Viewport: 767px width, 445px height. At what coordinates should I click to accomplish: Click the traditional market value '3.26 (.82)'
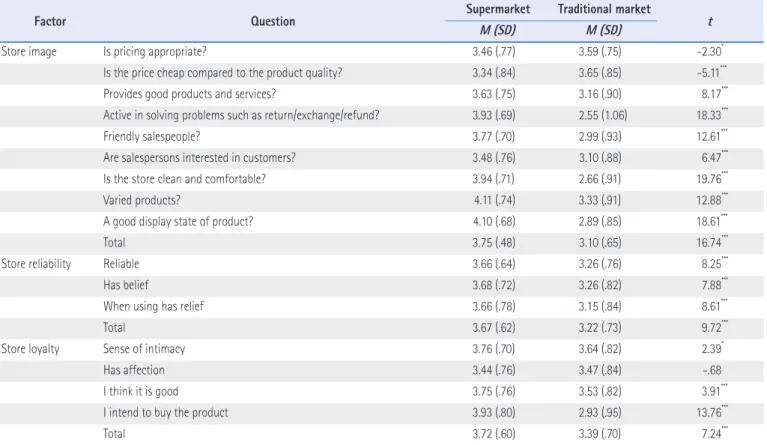pyautogui.click(x=600, y=285)
